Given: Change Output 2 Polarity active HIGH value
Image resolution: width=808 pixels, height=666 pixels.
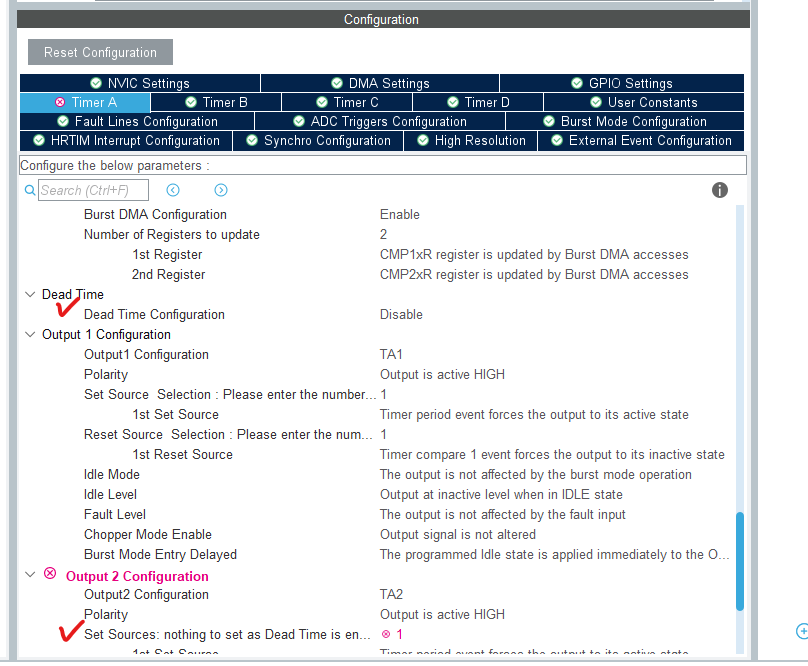Looking at the screenshot, I should [443, 614].
